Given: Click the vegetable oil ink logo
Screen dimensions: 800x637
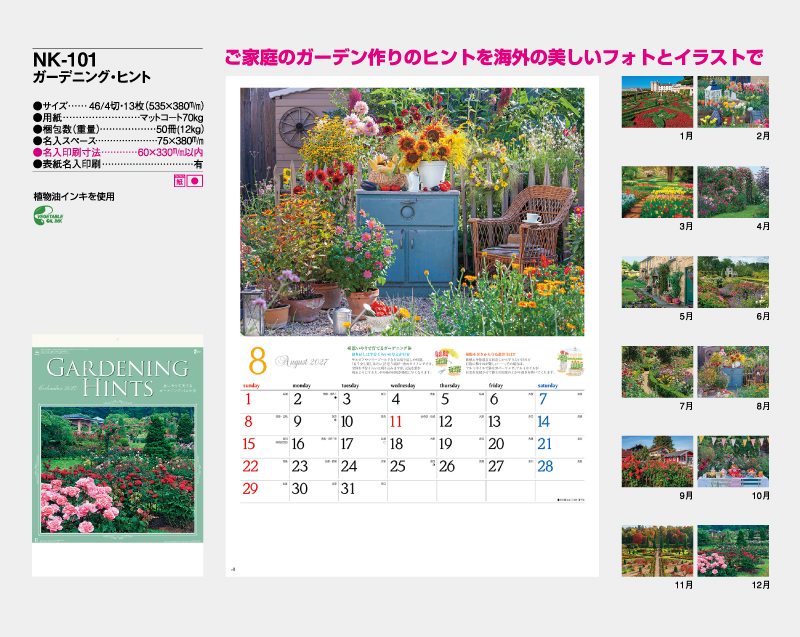Looking at the screenshot, I should pos(48,216).
